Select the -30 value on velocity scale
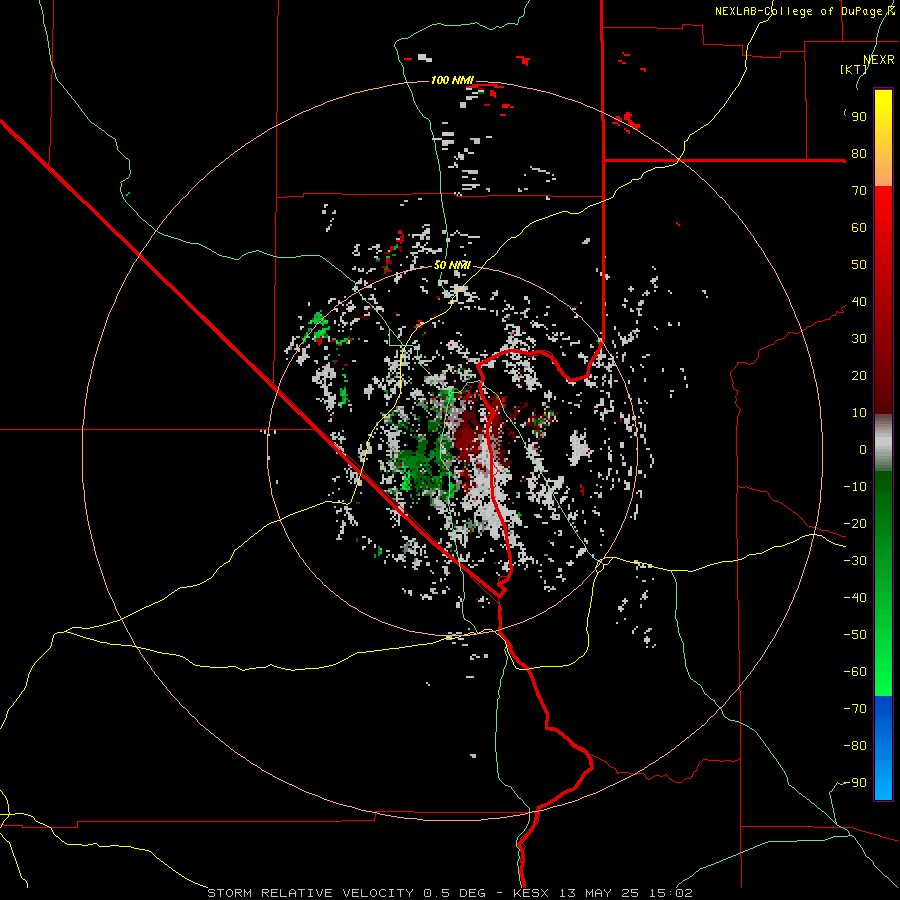This screenshot has height=900, width=900. click(x=855, y=561)
